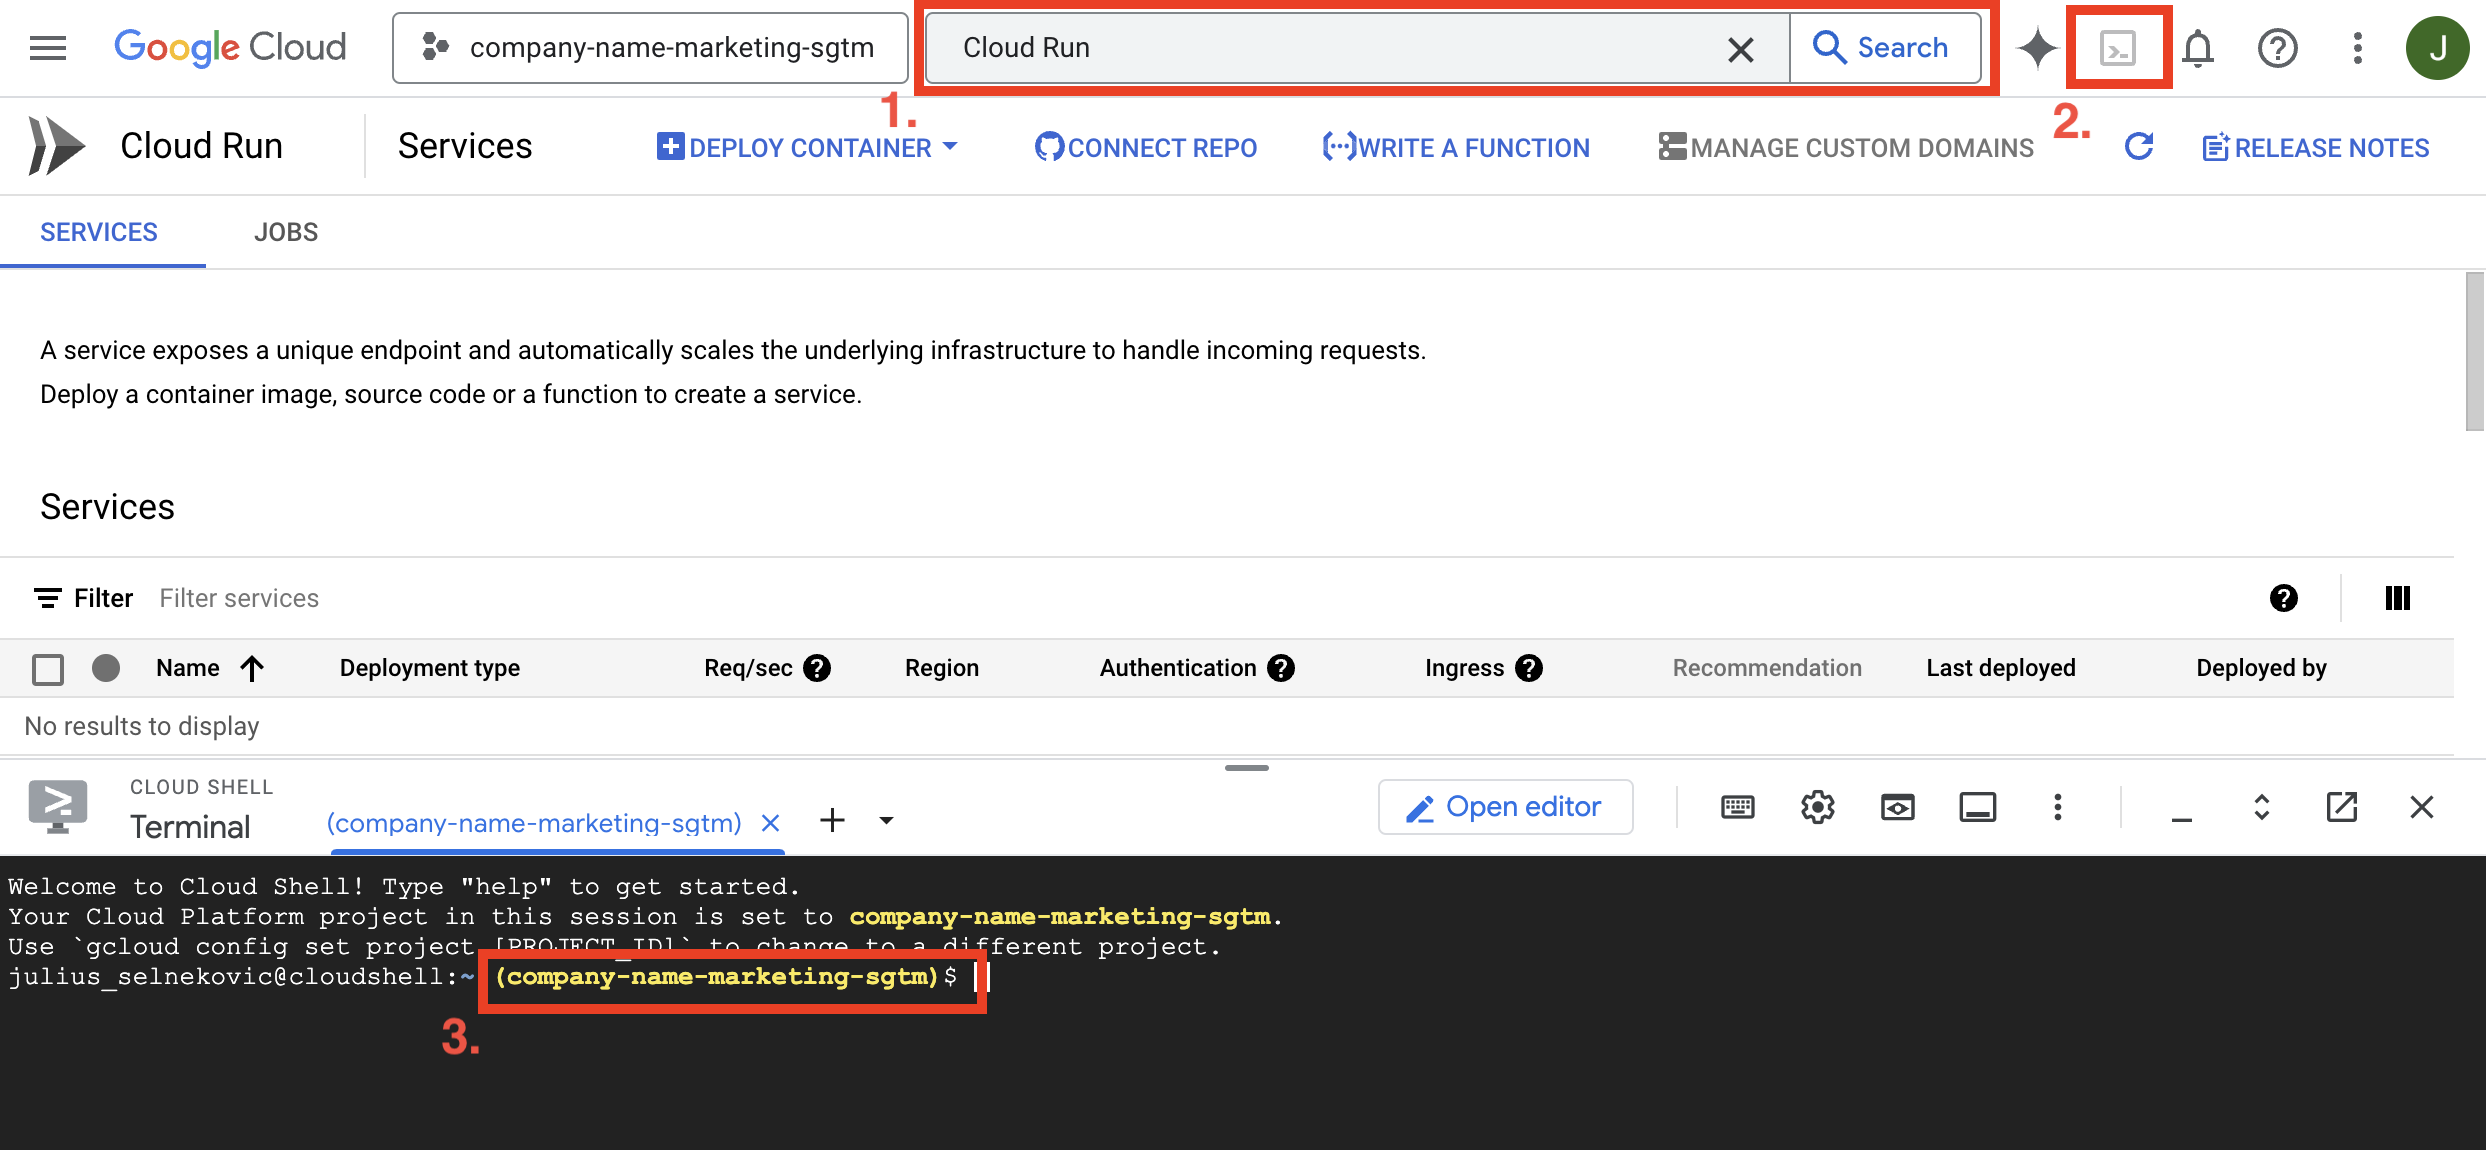Image resolution: width=2490 pixels, height=1150 pixels.
Task: Open the navigation hamburger menu
Action: coord(47,47)
